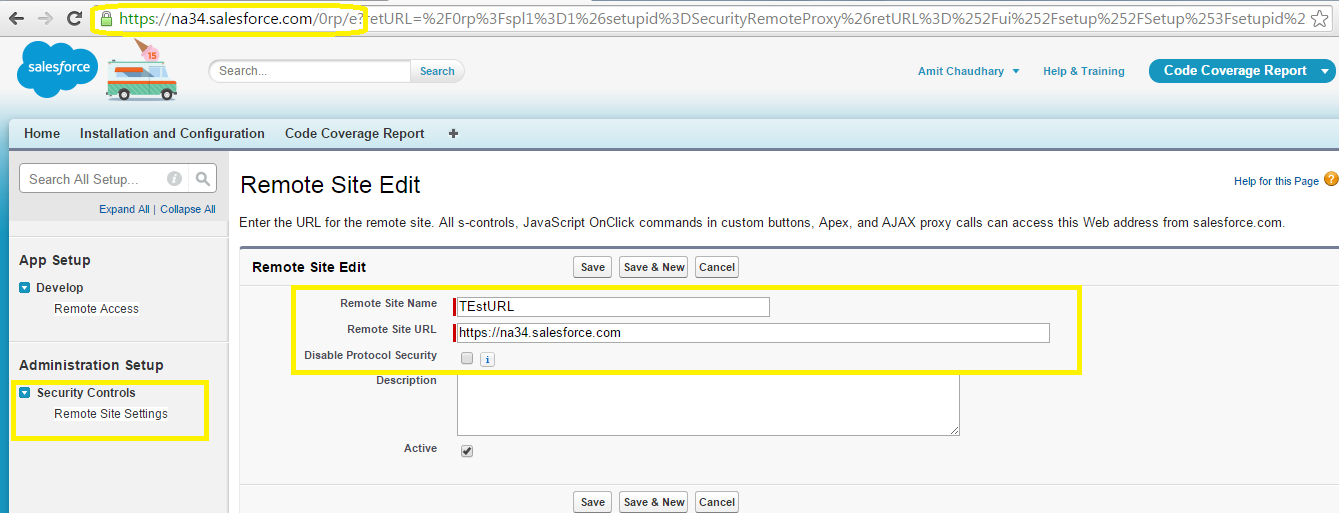Reload the page with refresh icon
This screenshot has width=1339, height=513.
click(74, 18)
